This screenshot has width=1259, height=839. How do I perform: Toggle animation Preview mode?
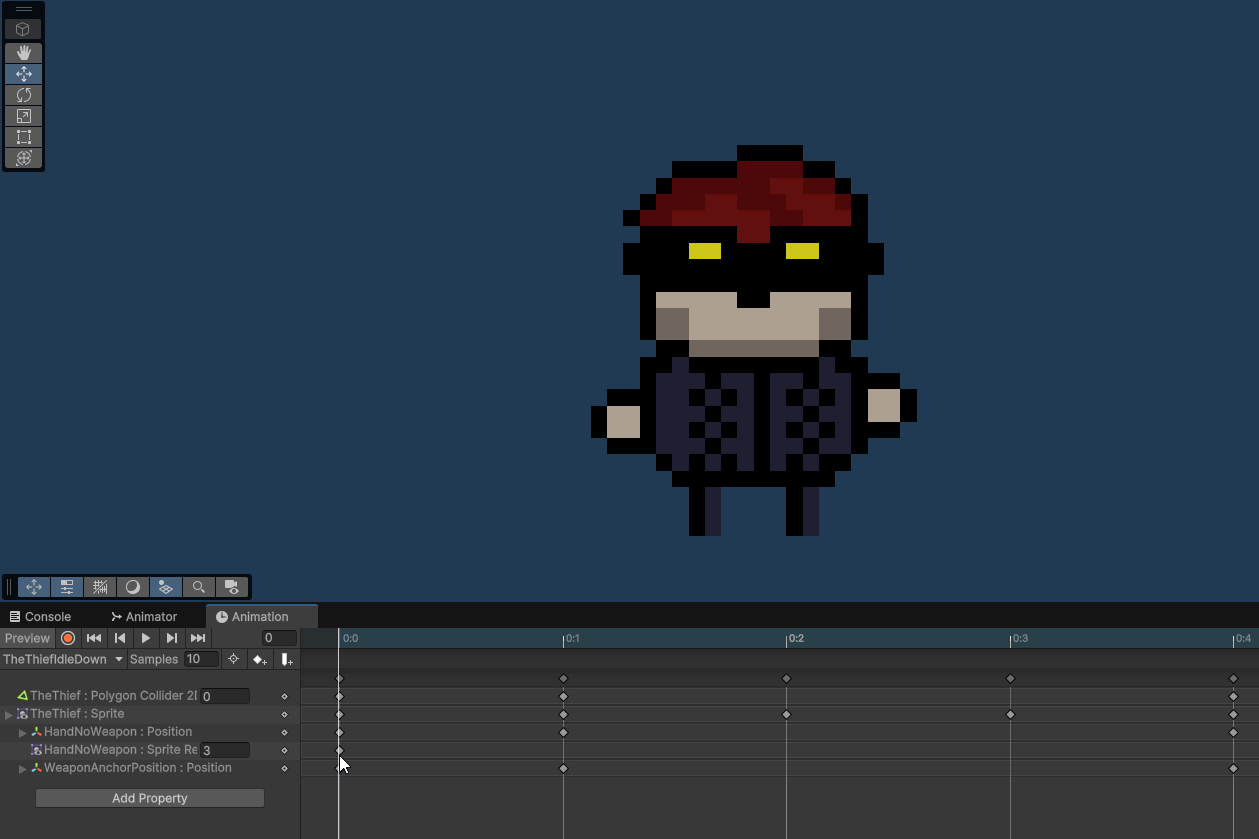tap(27, 638)
